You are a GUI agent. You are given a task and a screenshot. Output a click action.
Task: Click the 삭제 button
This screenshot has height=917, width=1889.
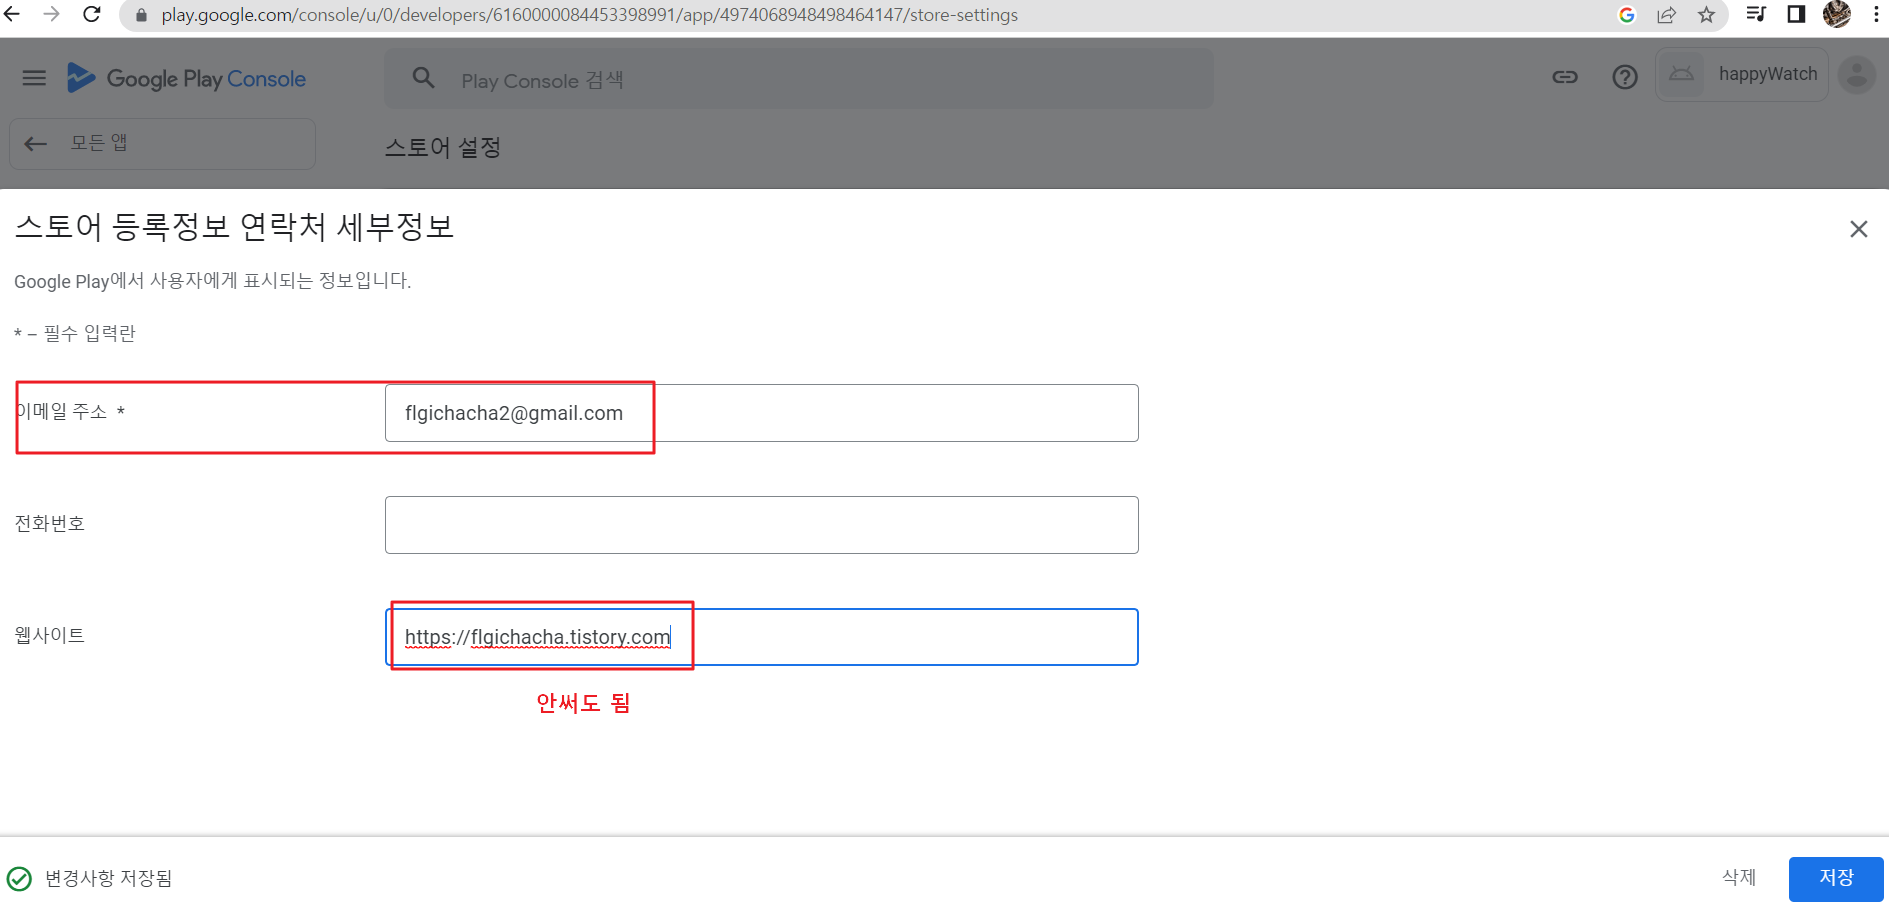(1739, 878)
